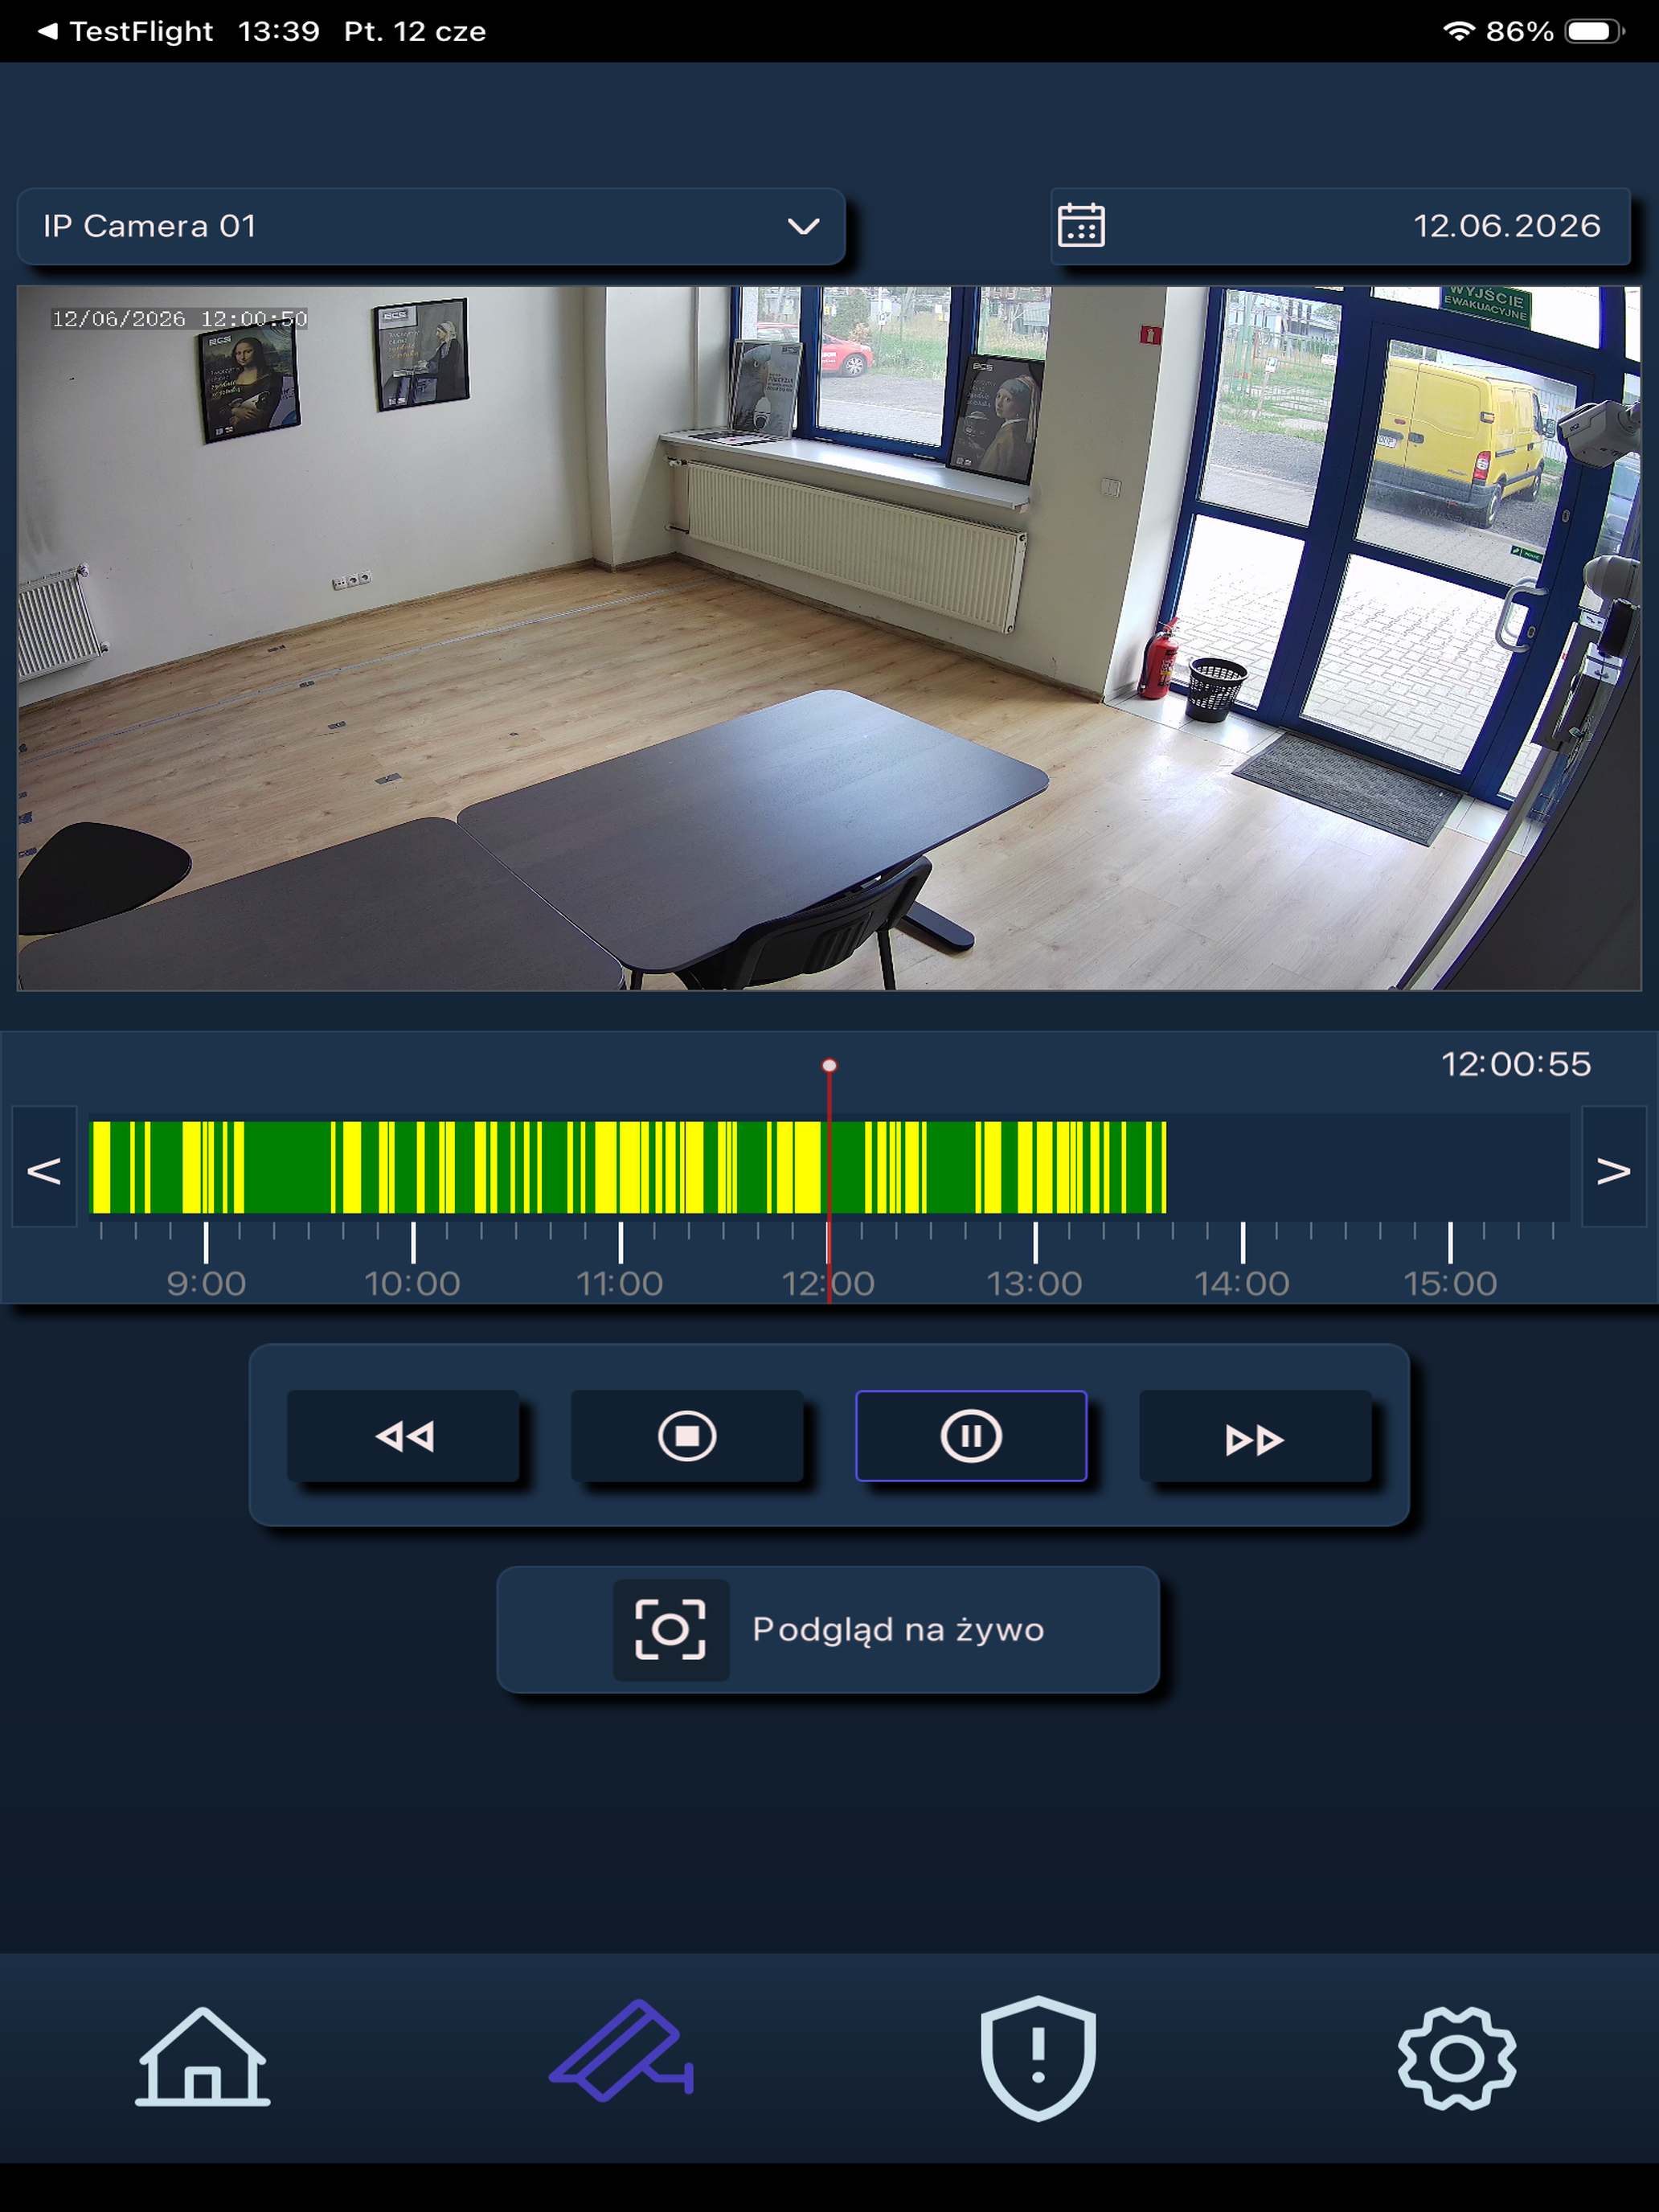Image resolution: width=1659 pixels, height=2212 pixels.
Task: Stop the recording playback
Action: tap(687, 1436)
